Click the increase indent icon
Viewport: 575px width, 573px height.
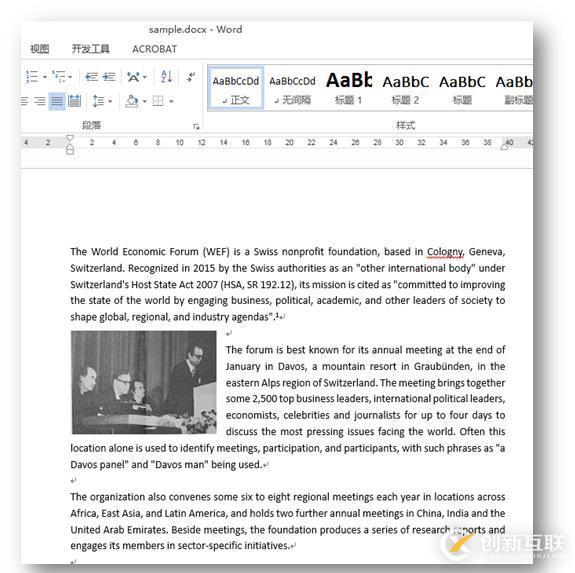109,77
